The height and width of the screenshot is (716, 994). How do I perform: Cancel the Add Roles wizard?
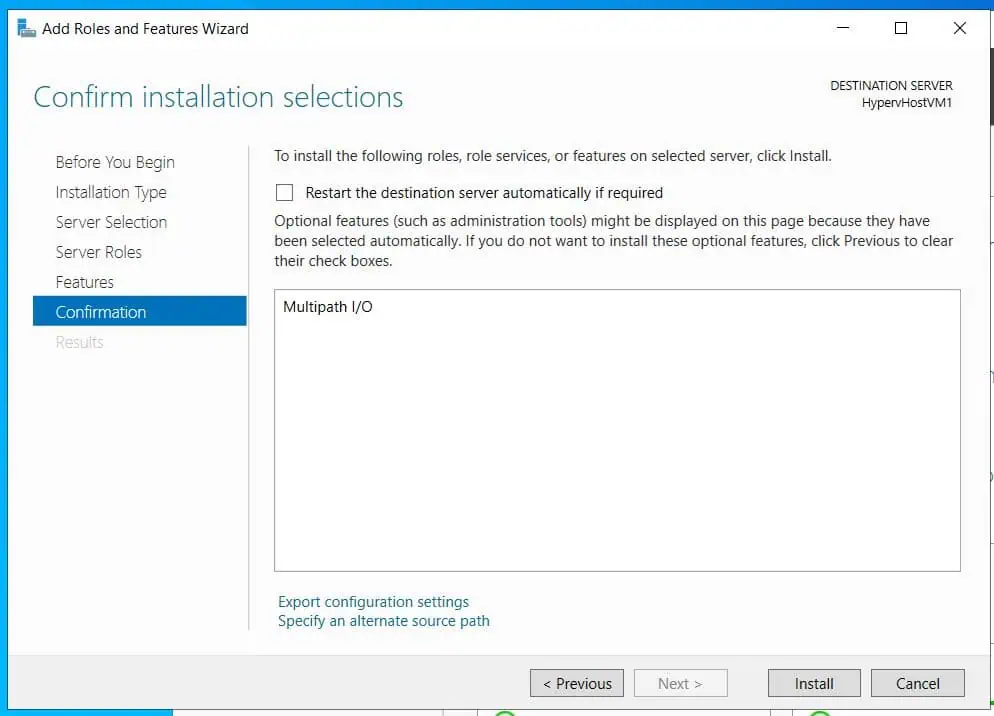(917, 684)
